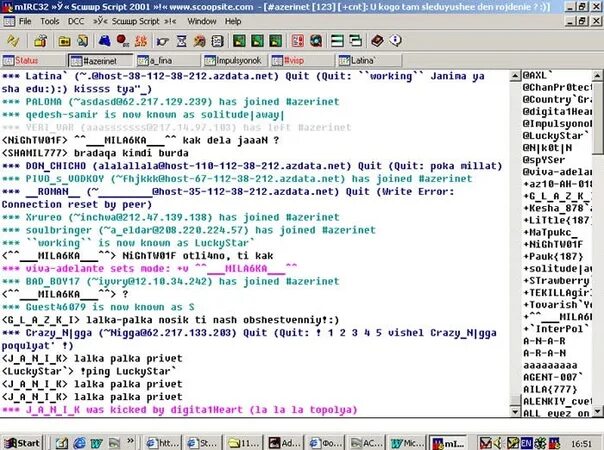Open the Help menu
Screen dimensions: 604x450
[x=233, y=21]
